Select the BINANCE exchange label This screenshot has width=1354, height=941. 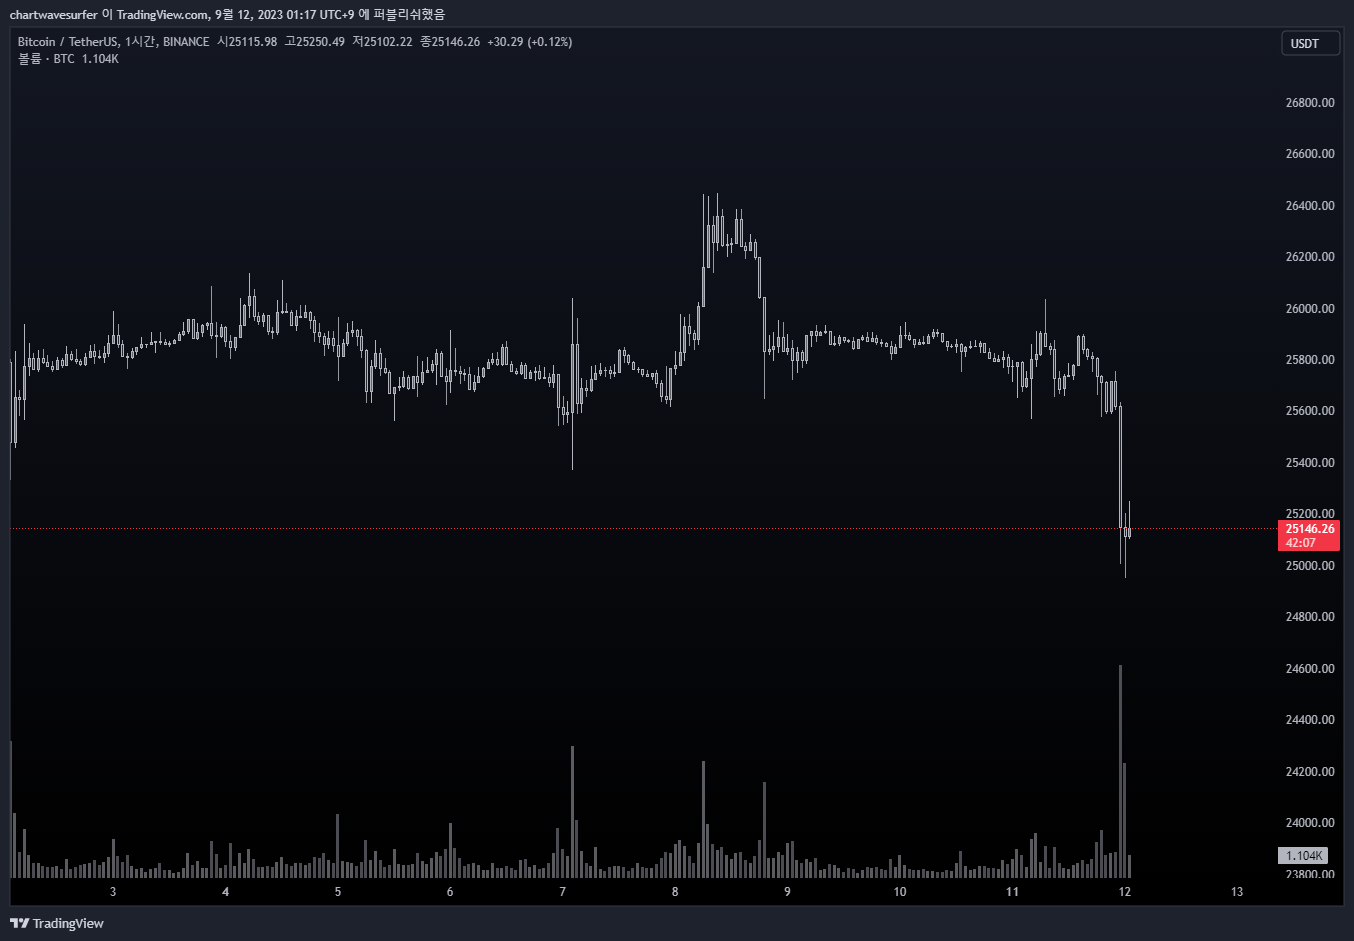click(x=186, y=42)
